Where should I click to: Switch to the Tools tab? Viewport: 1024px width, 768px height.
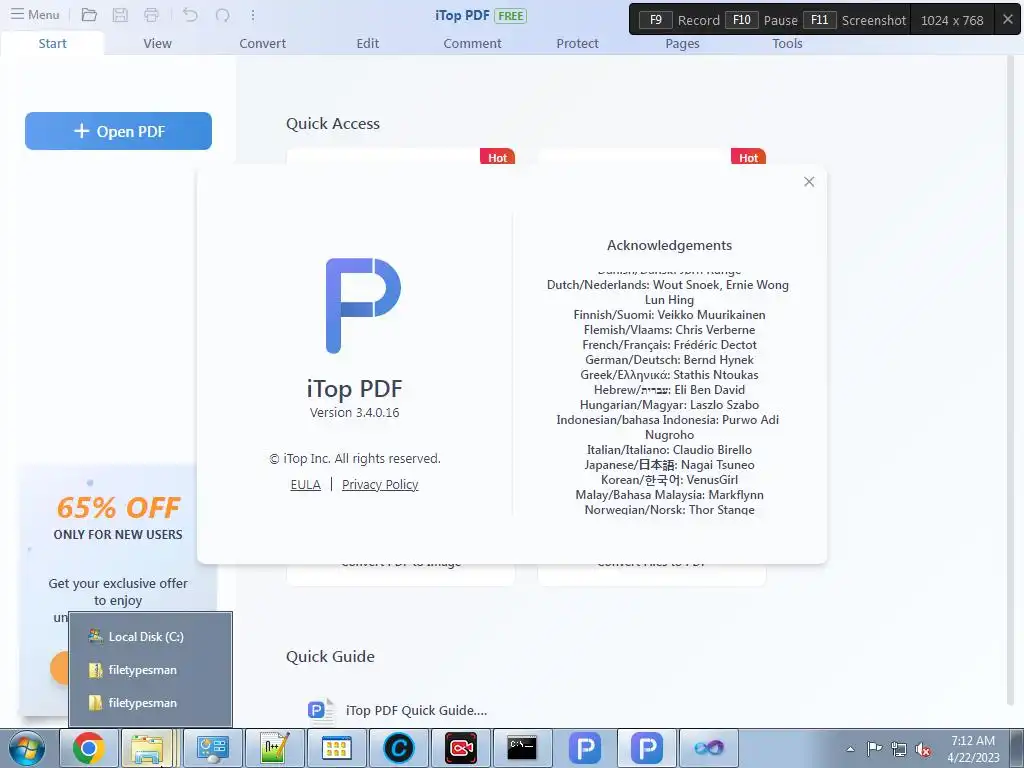click(787, 43)
